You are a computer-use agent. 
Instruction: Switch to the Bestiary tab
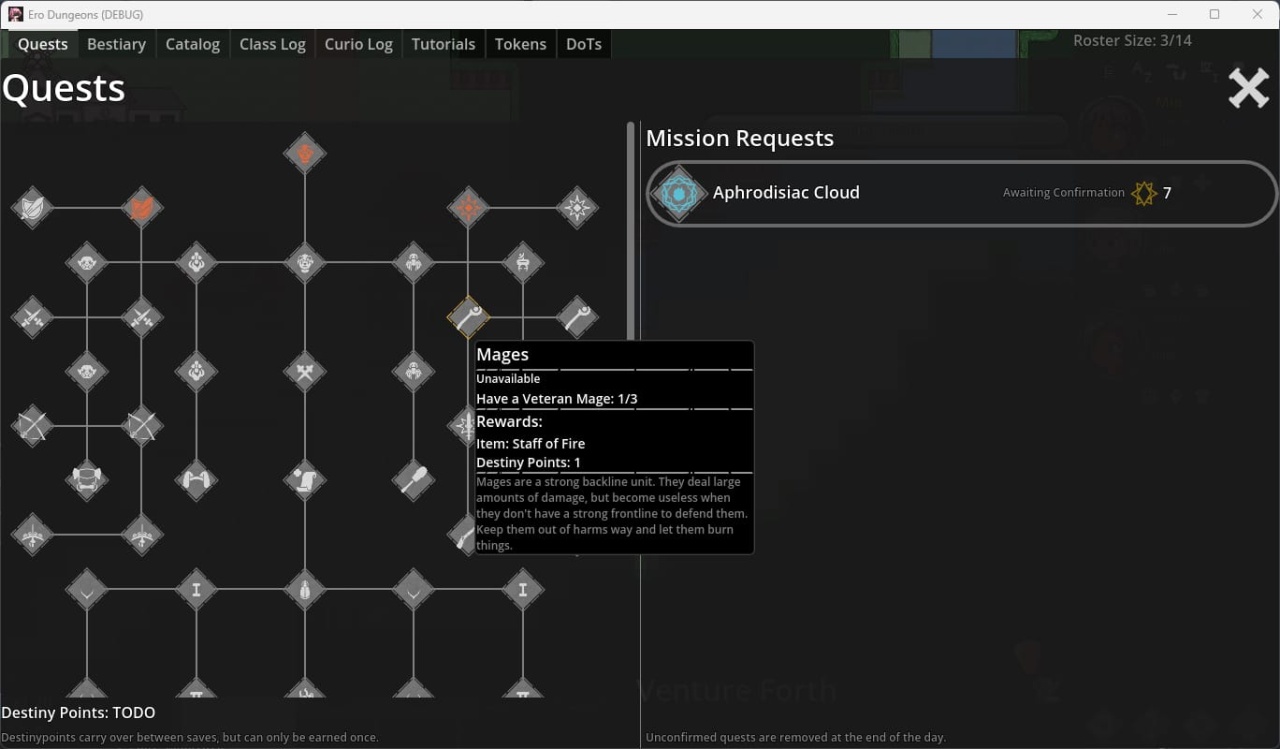(116, 44)
